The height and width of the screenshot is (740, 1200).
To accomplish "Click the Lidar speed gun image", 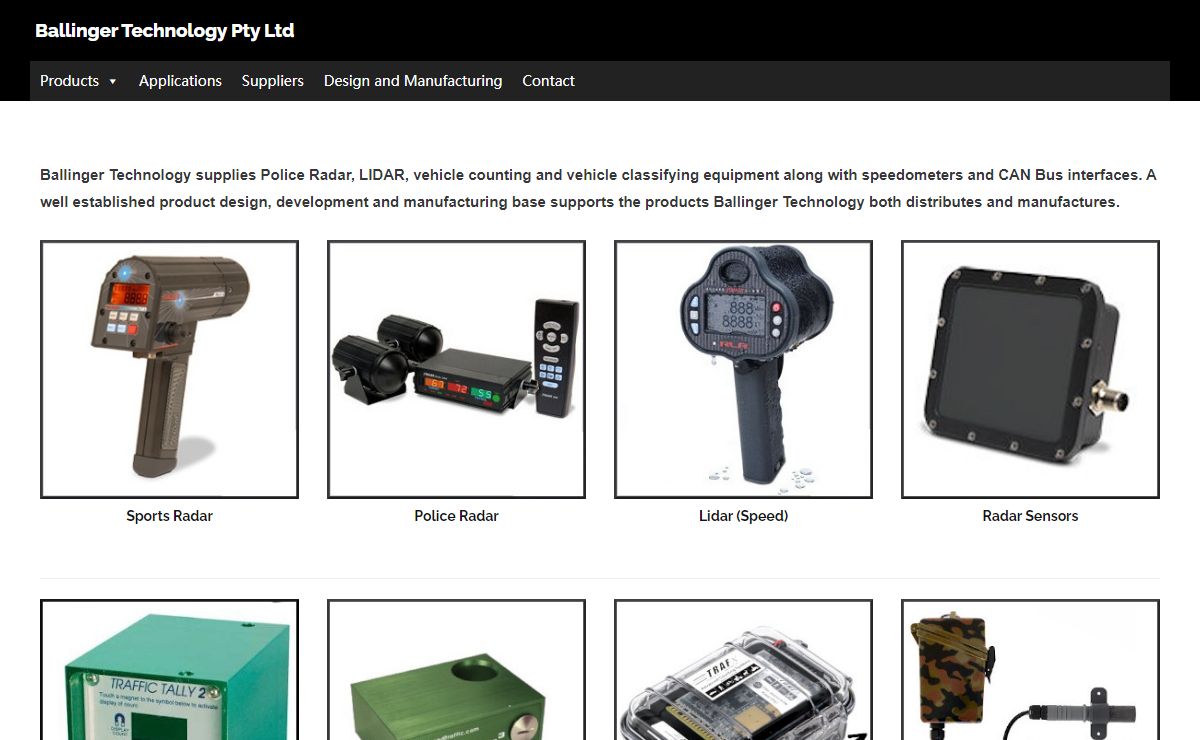I will [743, 369].
